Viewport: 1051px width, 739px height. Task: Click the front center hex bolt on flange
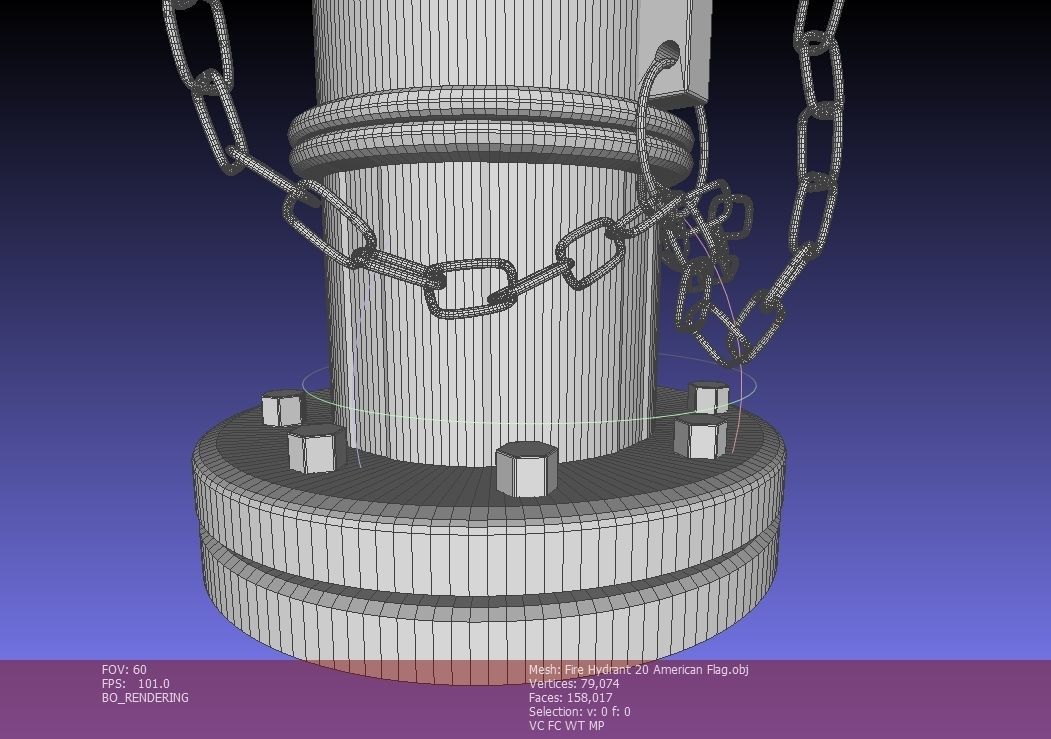526,469
